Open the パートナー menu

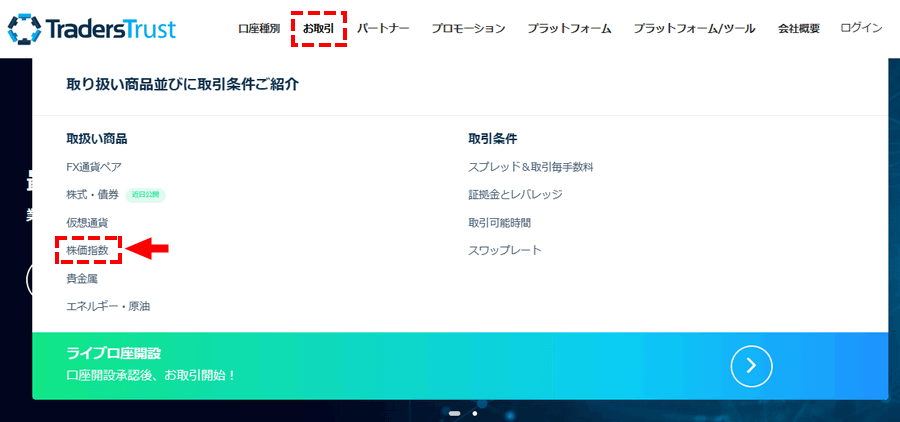pos(383,29)
